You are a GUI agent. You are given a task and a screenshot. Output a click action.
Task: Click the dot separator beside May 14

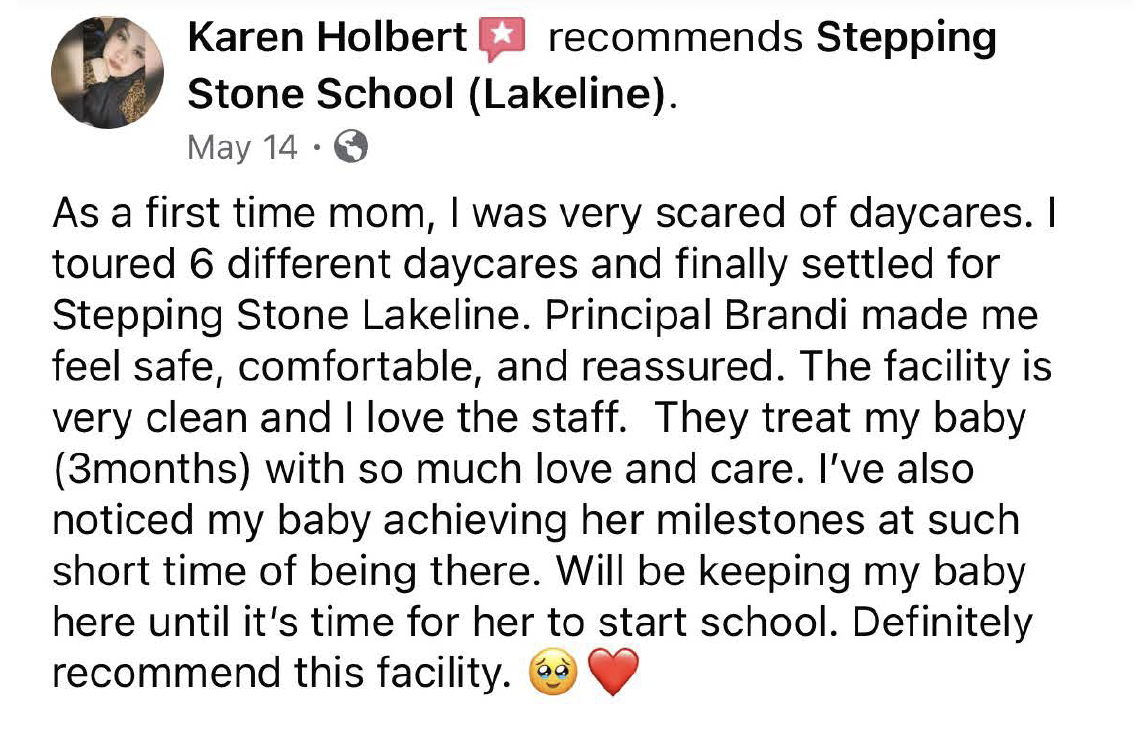[x=316, y=148]
